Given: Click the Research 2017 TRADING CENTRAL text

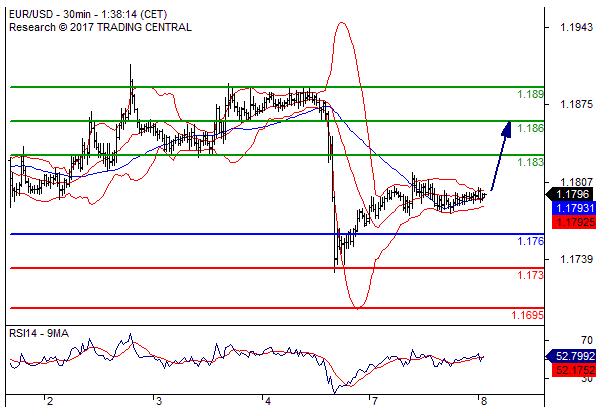Looking at the screenshot, I should pyautogui.click(x=100, y=28).
